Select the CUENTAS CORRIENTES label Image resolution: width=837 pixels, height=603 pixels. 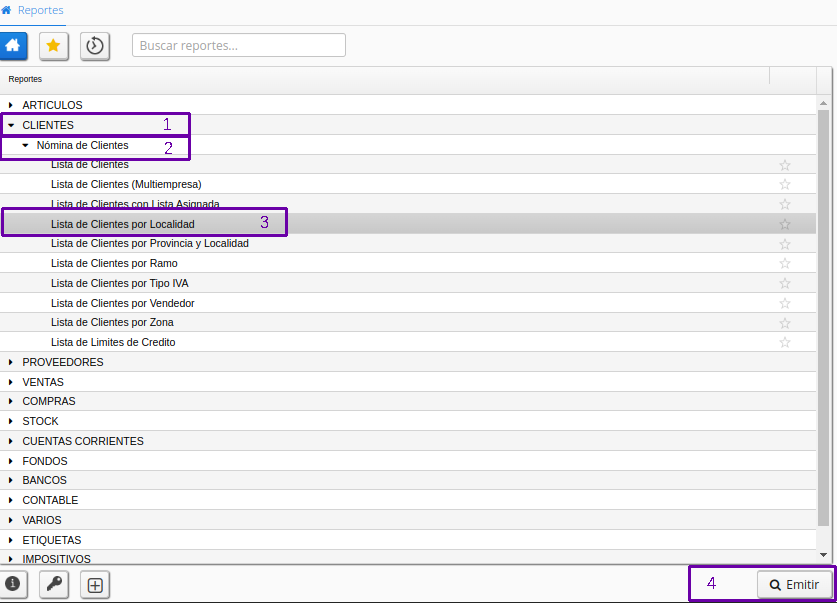tap(83, 441)
